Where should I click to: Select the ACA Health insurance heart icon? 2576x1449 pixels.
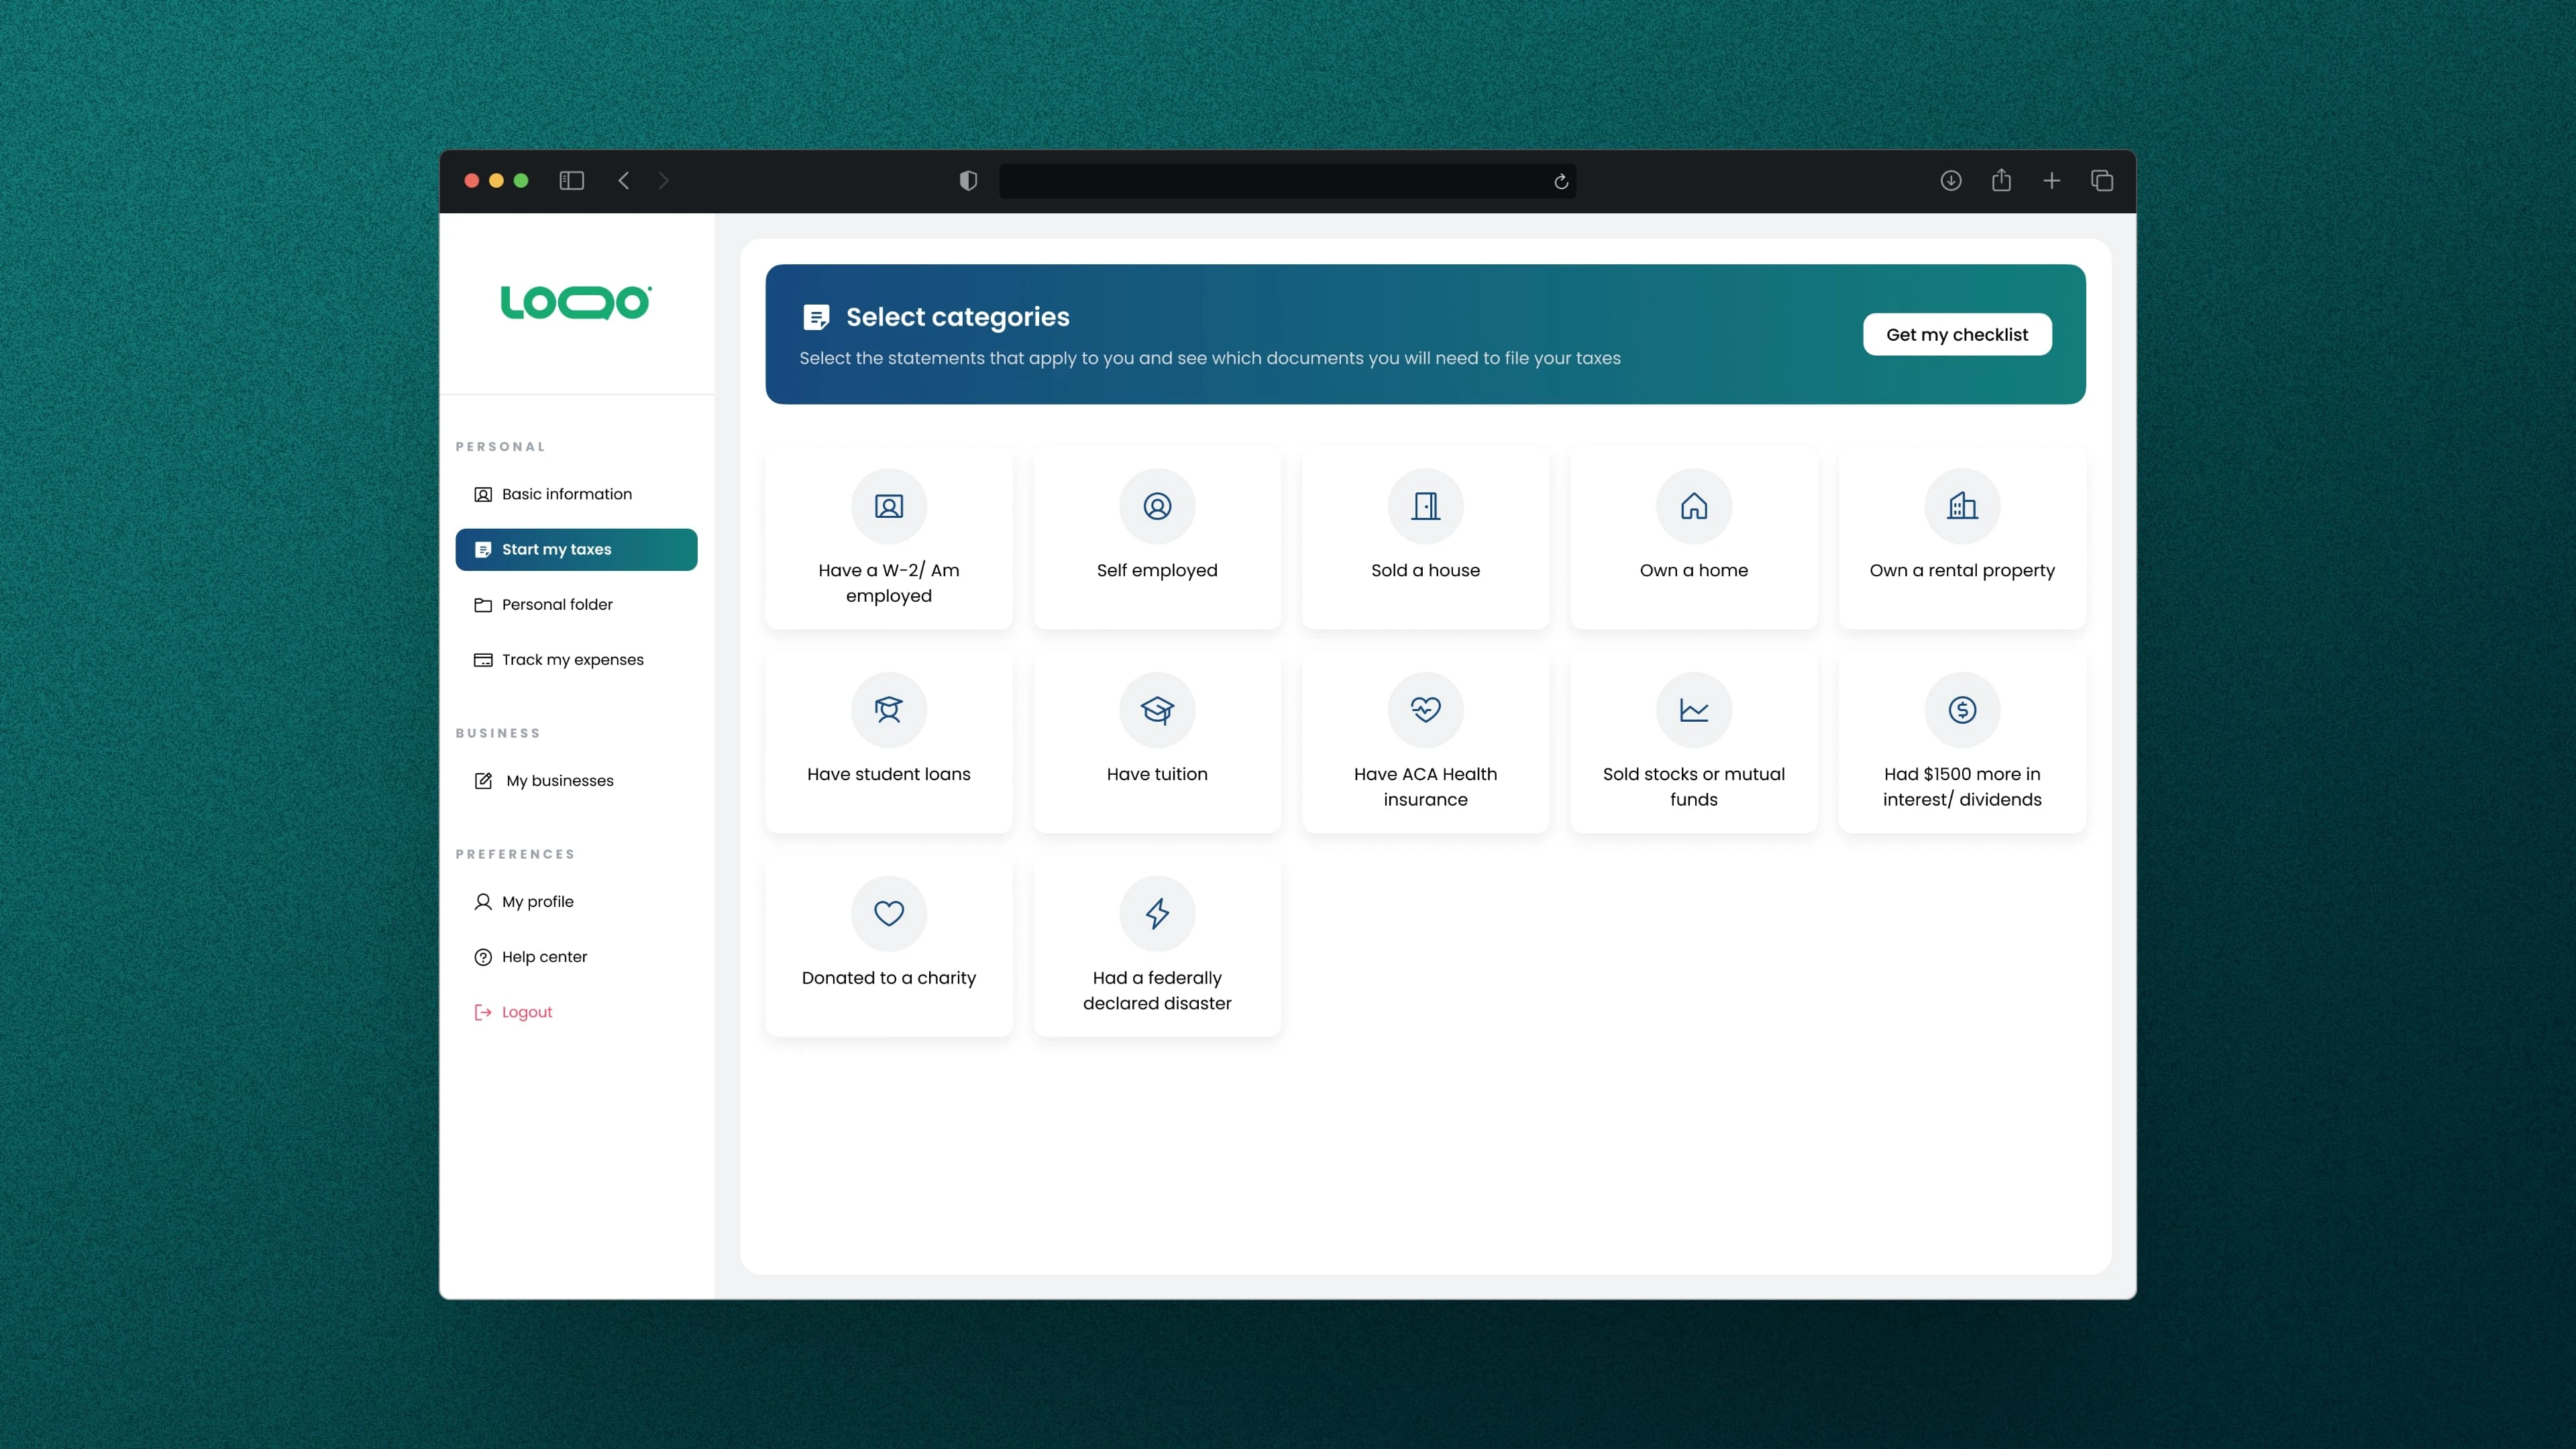[1425, 710]
